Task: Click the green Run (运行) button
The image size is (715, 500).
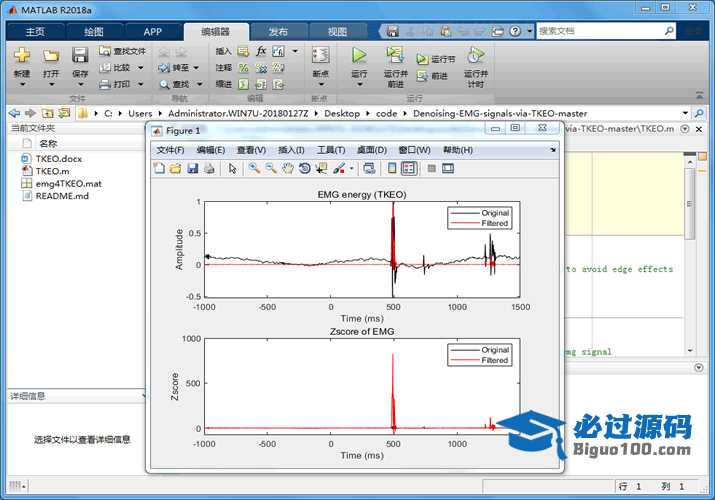Action: click(359, 56)
